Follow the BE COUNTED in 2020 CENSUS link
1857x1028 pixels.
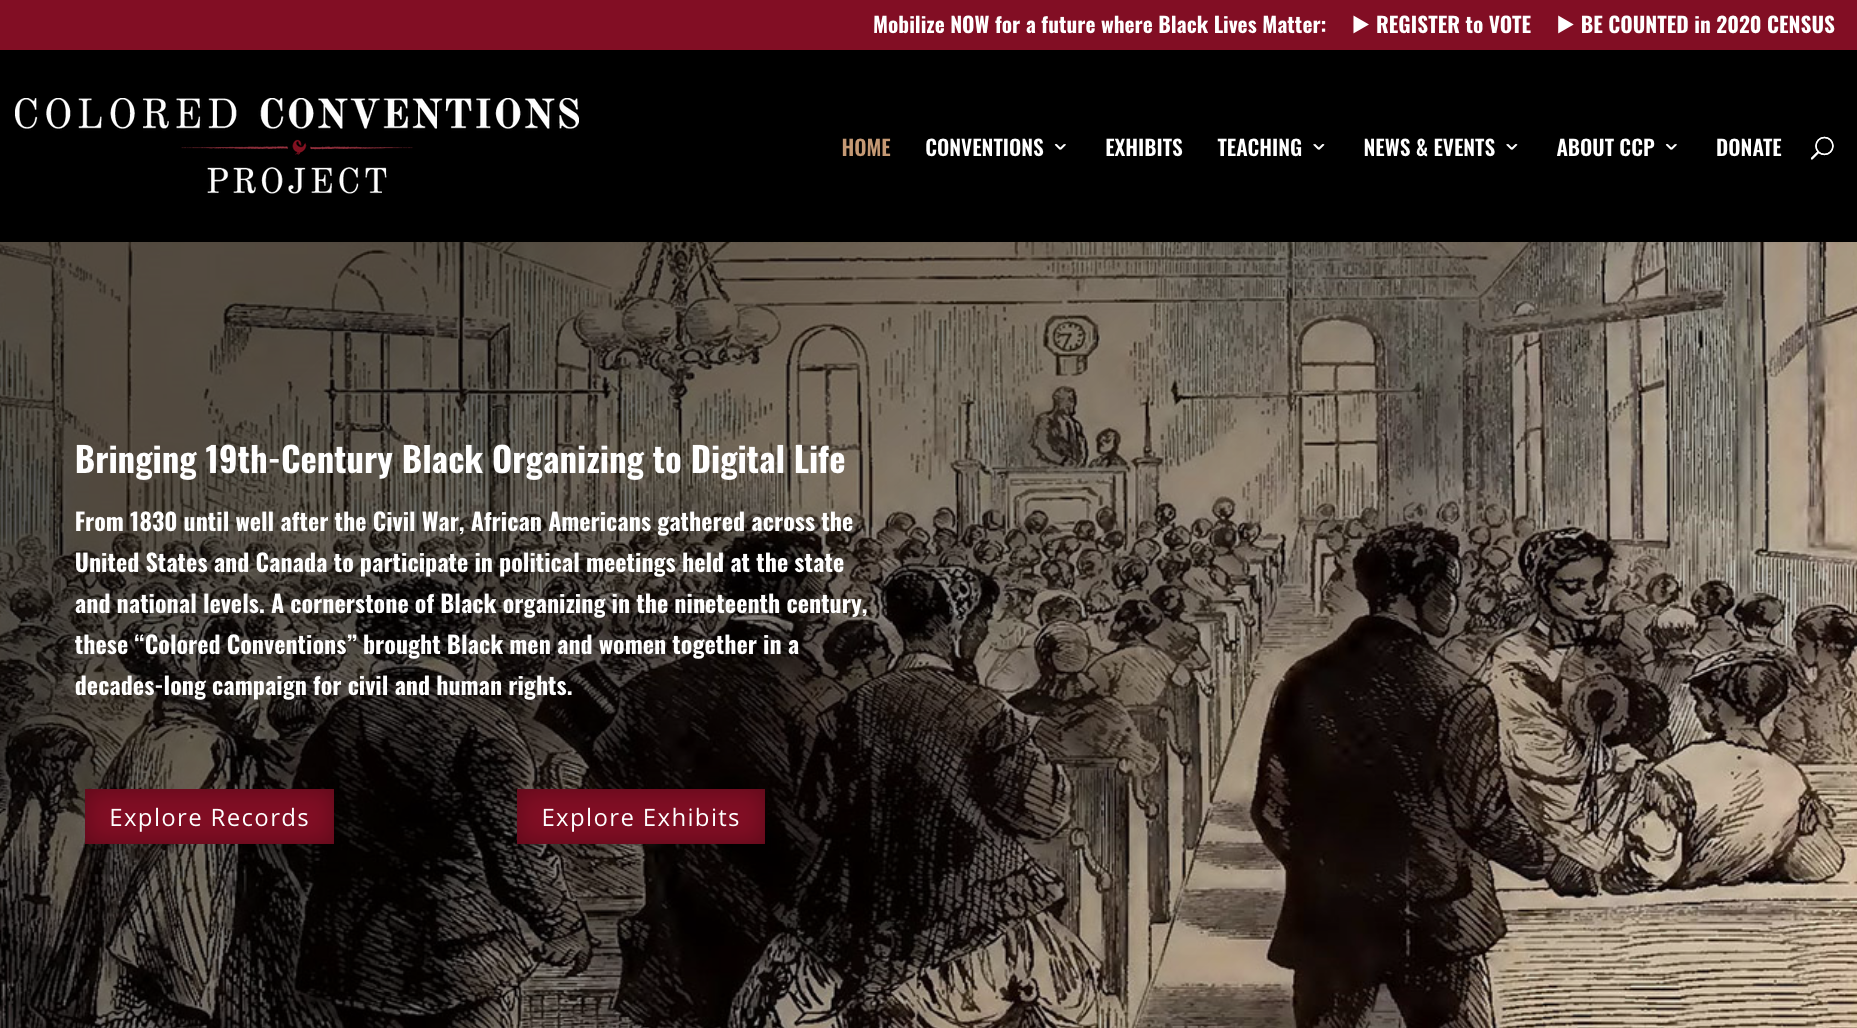(x=1707, y=25)
